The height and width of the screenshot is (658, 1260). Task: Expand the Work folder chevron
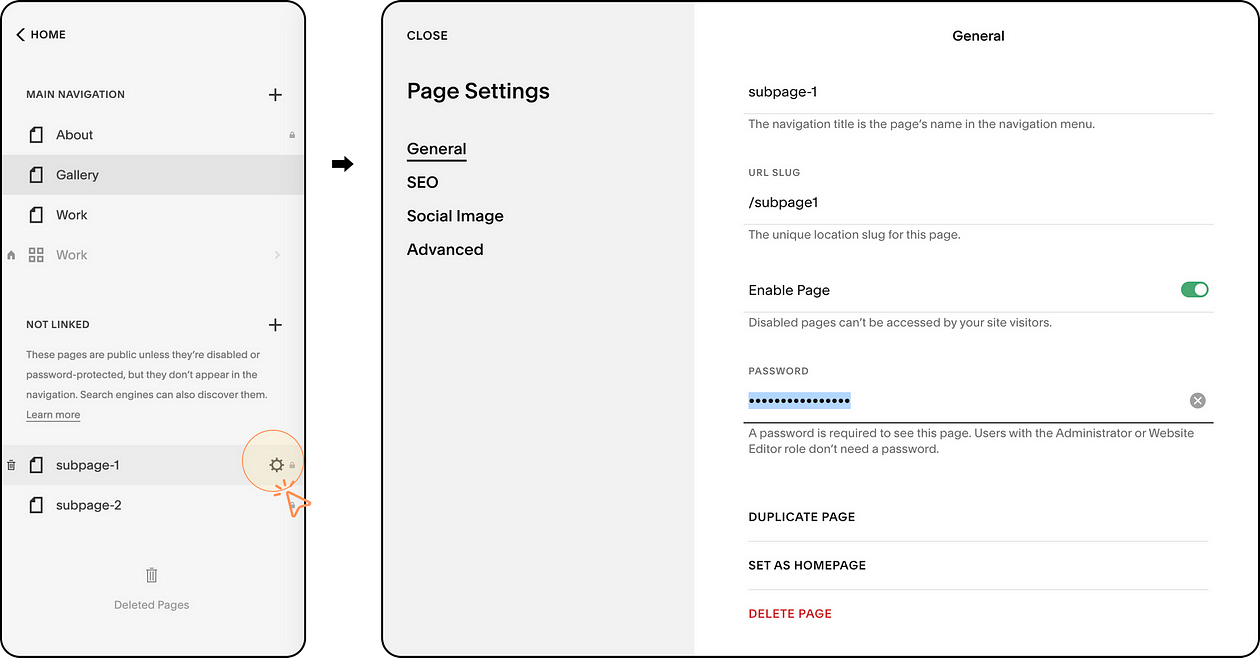(277, 255)
